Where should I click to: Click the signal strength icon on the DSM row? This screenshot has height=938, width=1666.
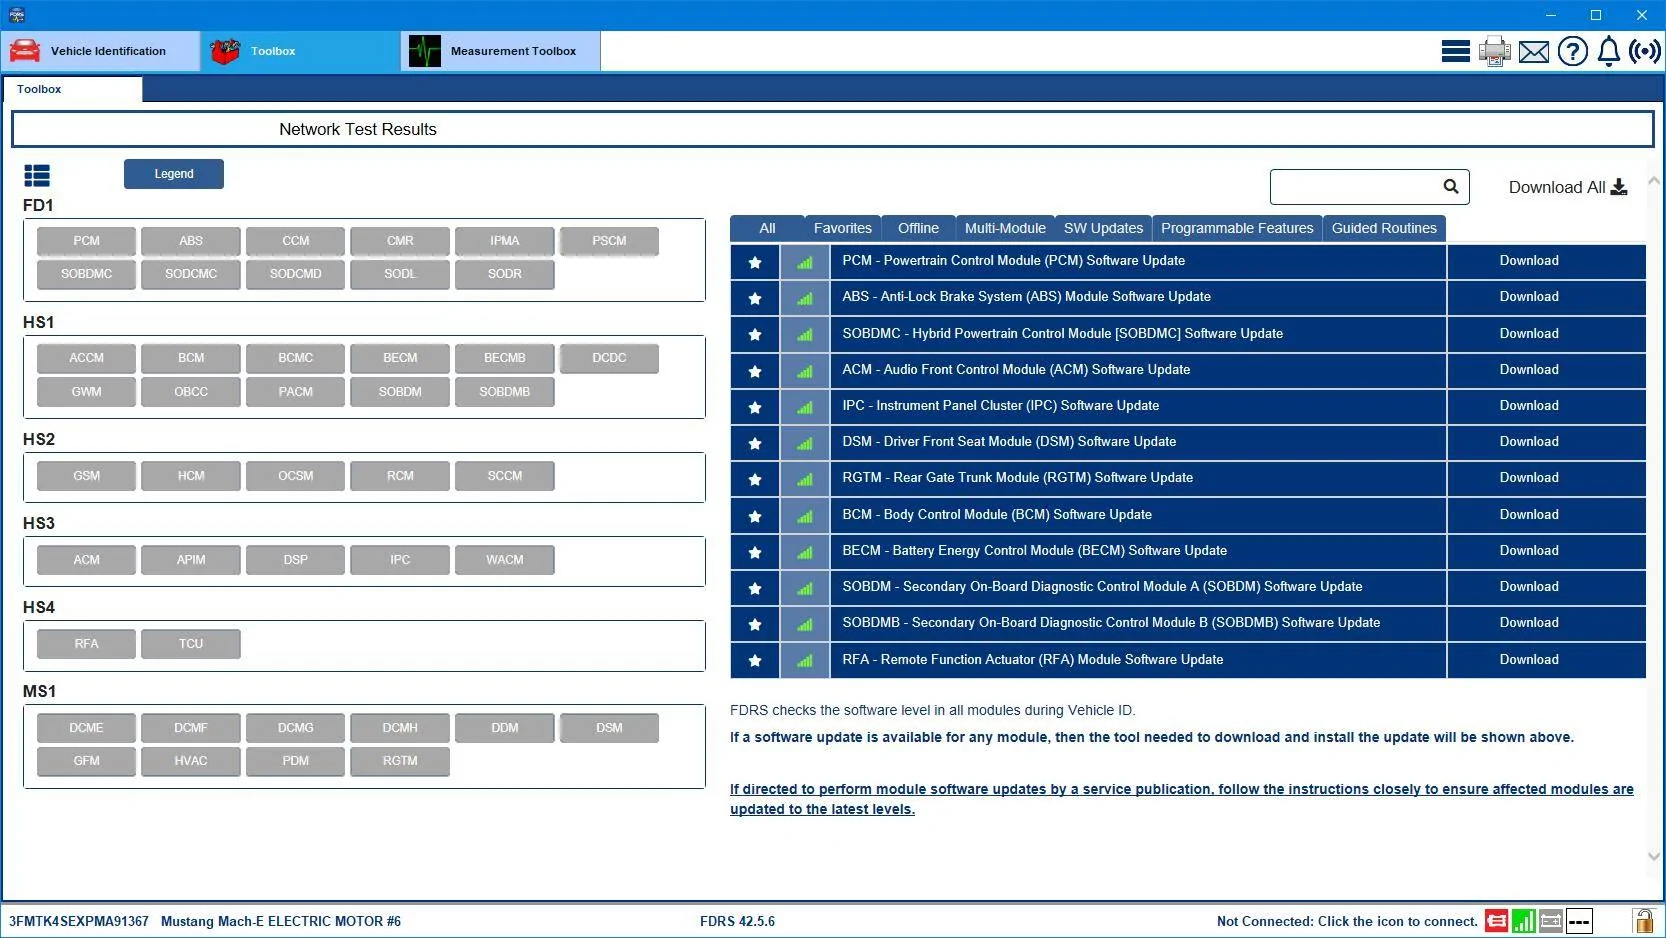(805, 443)
